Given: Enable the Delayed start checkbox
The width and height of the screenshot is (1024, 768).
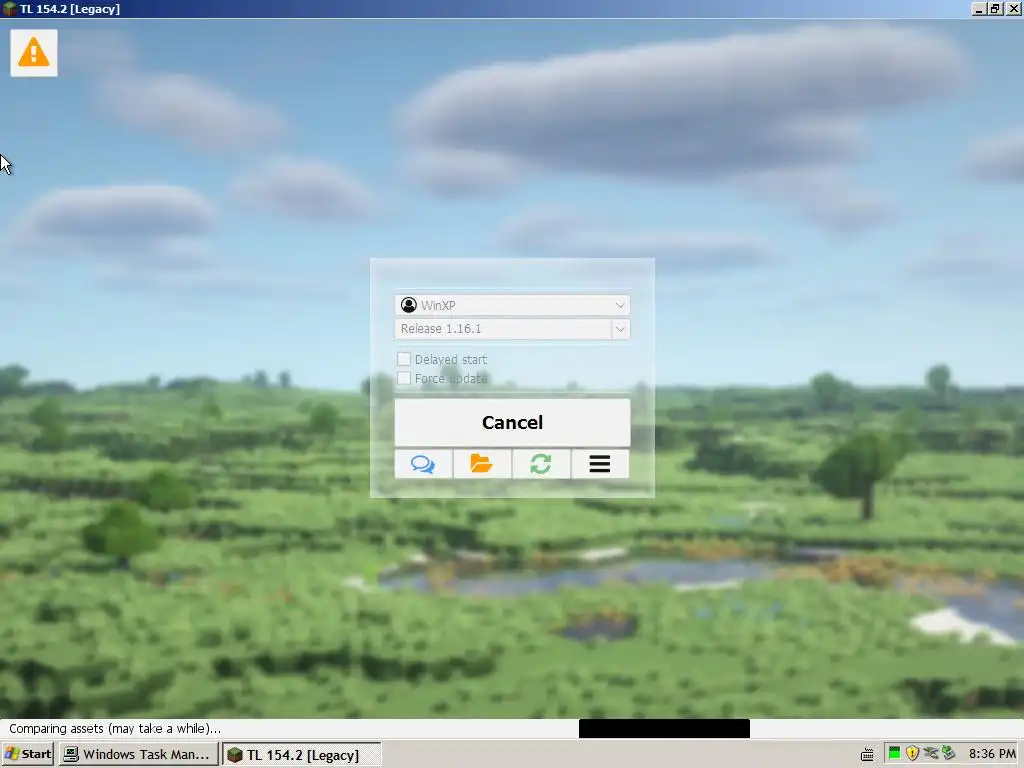Looking at the screenshot, I should (404, 359).
